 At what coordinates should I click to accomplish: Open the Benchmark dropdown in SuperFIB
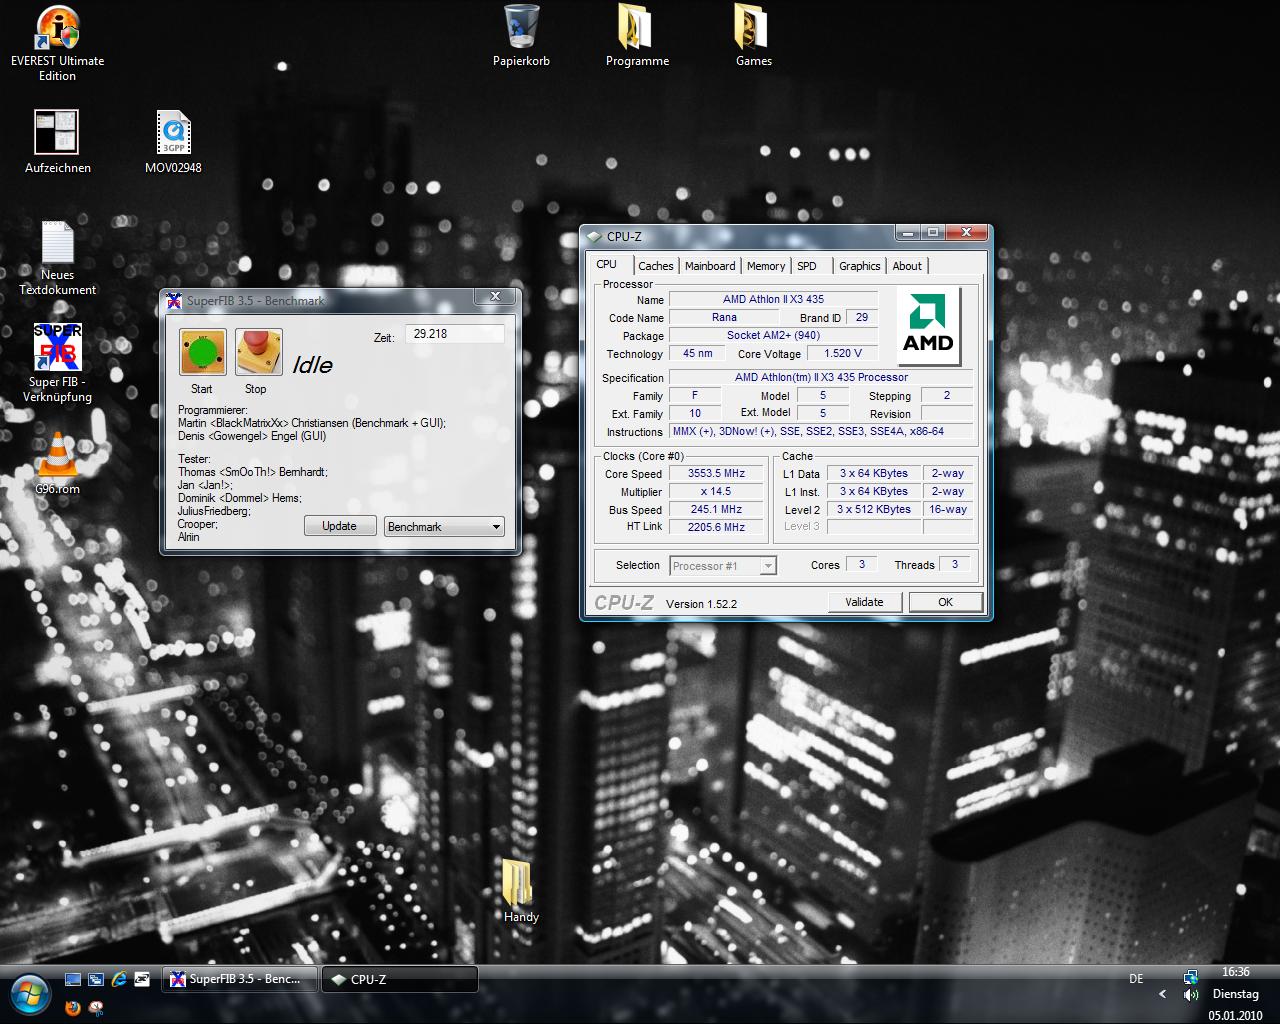[x=444, y=526]
